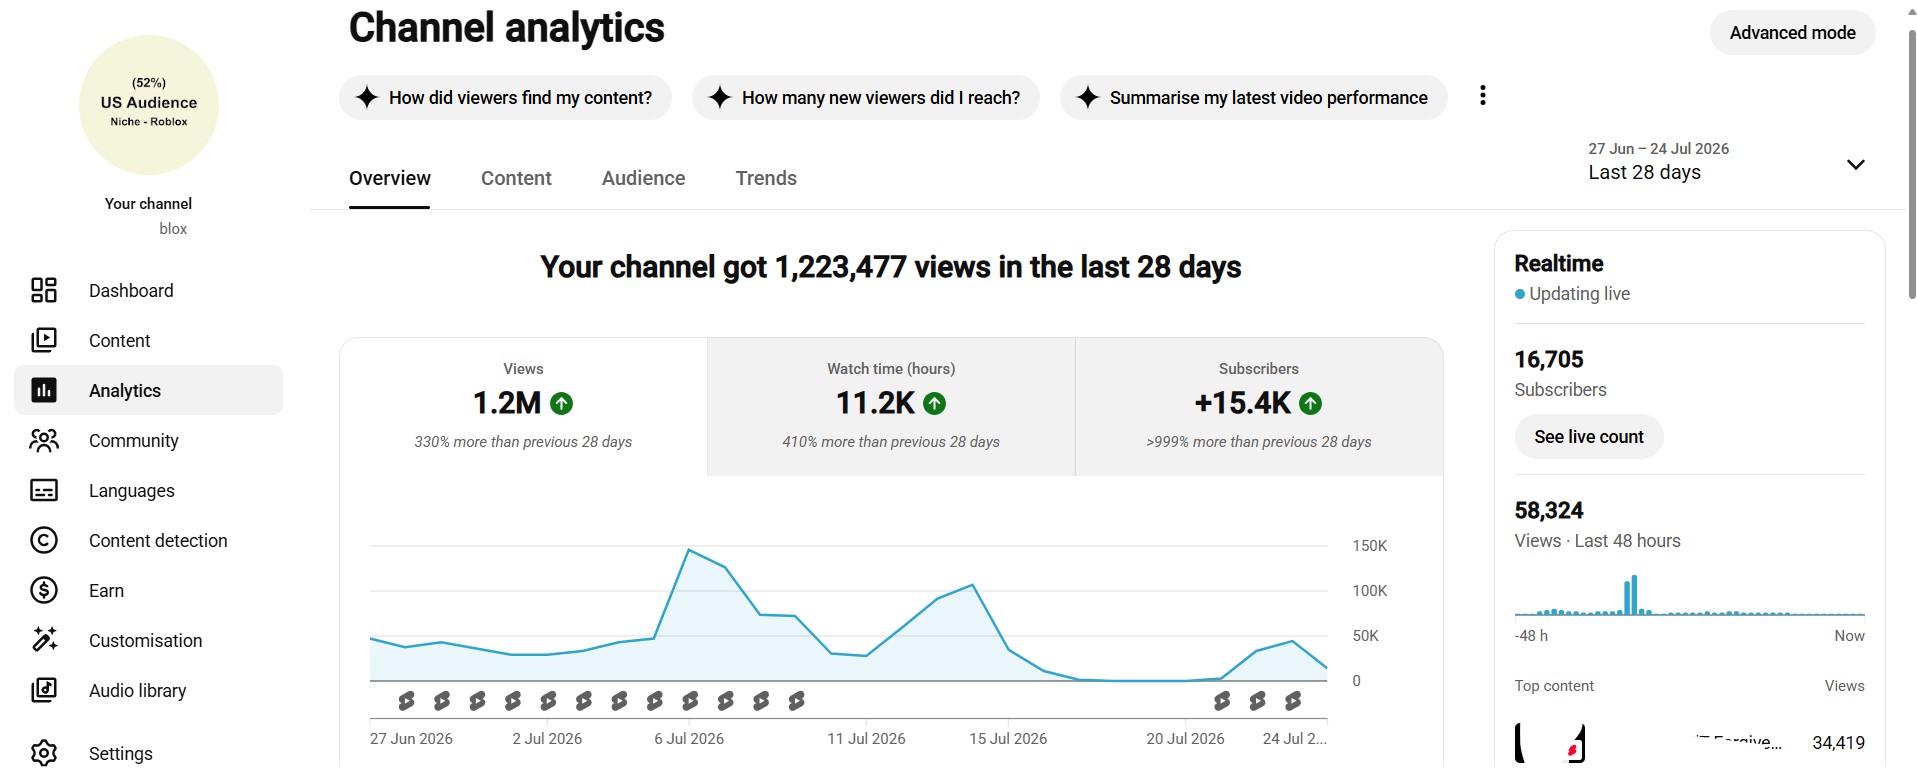
Task: Click the Languages subtitles icon
Action: click(44, 490)
